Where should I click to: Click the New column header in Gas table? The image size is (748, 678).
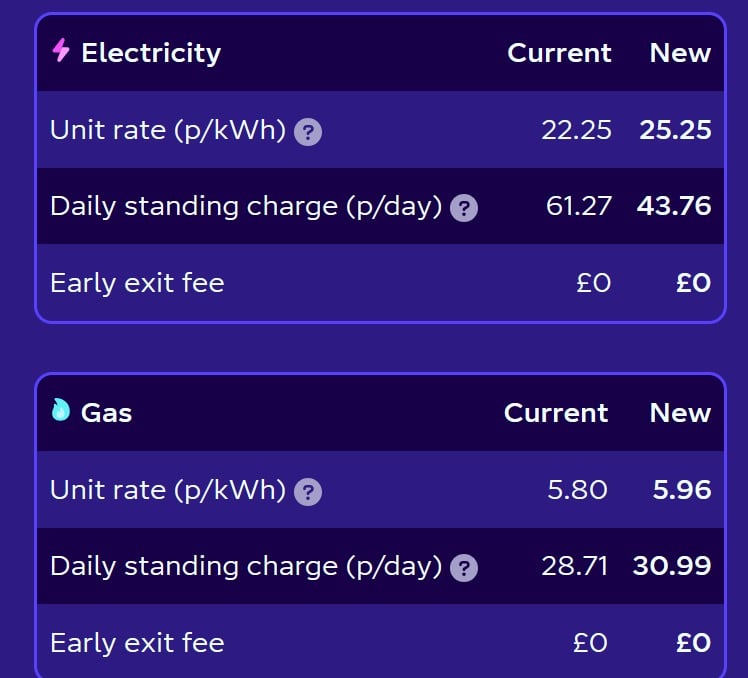coord(680,413)
